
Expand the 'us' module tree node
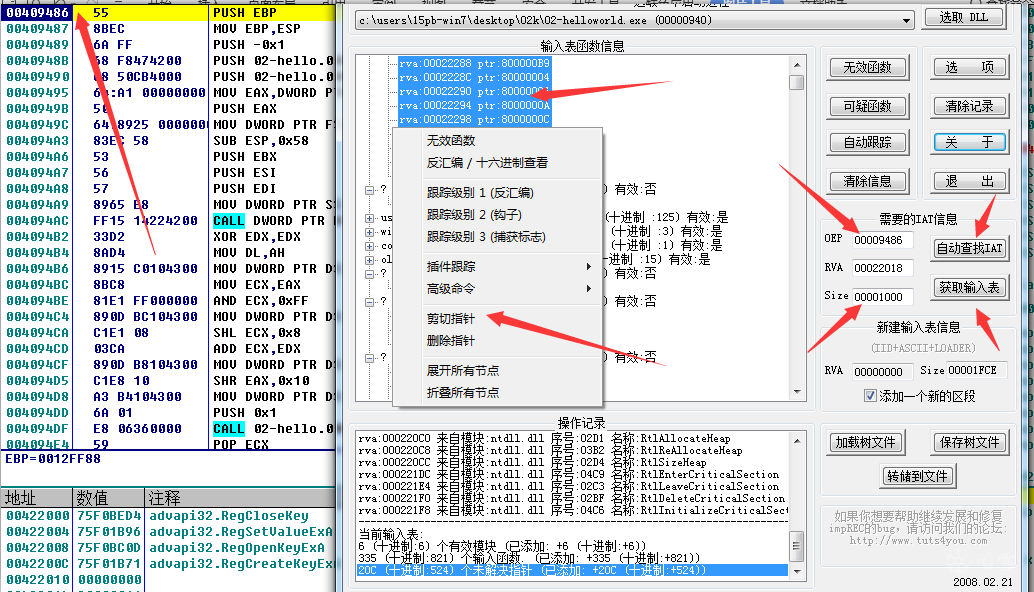point(369,218)
